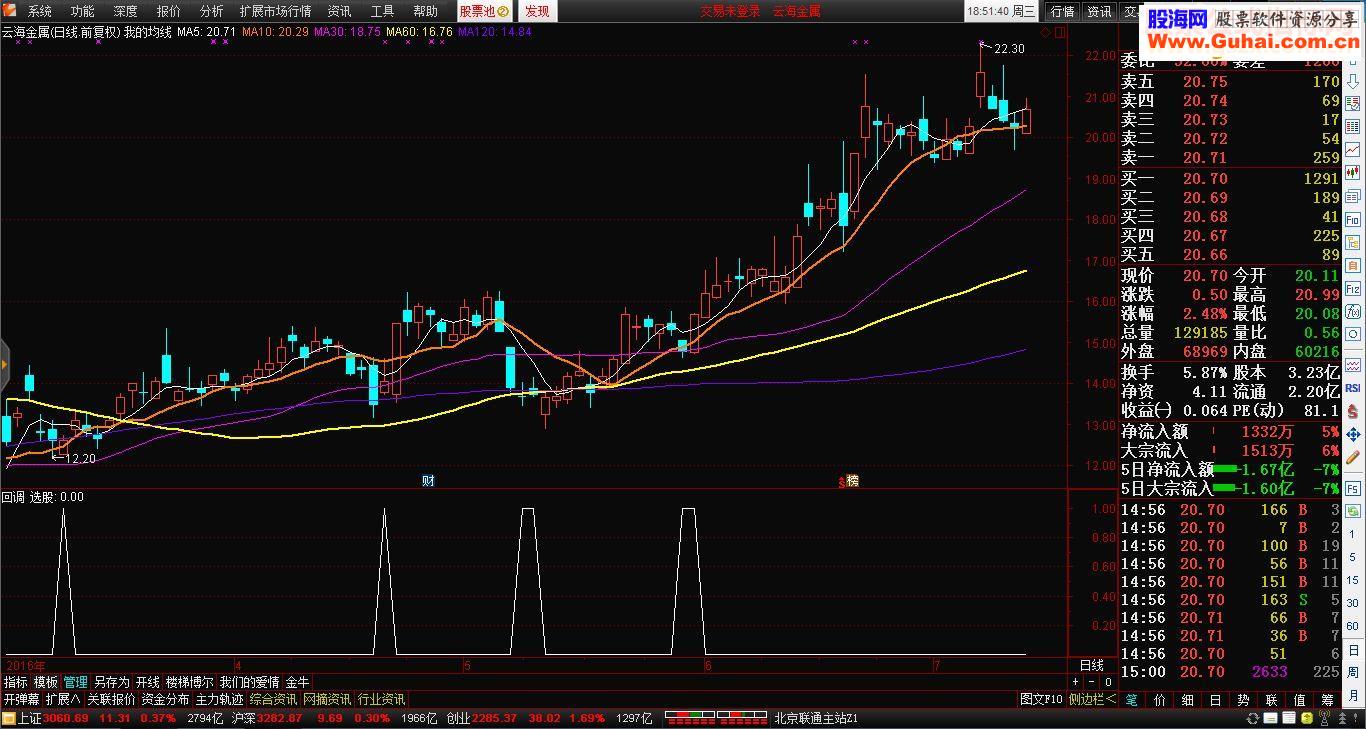The height and width of the screenshot is (729, 1366).
Task: Click the f(x) formula icon in sidebar
Action: tap(1352, 312)
